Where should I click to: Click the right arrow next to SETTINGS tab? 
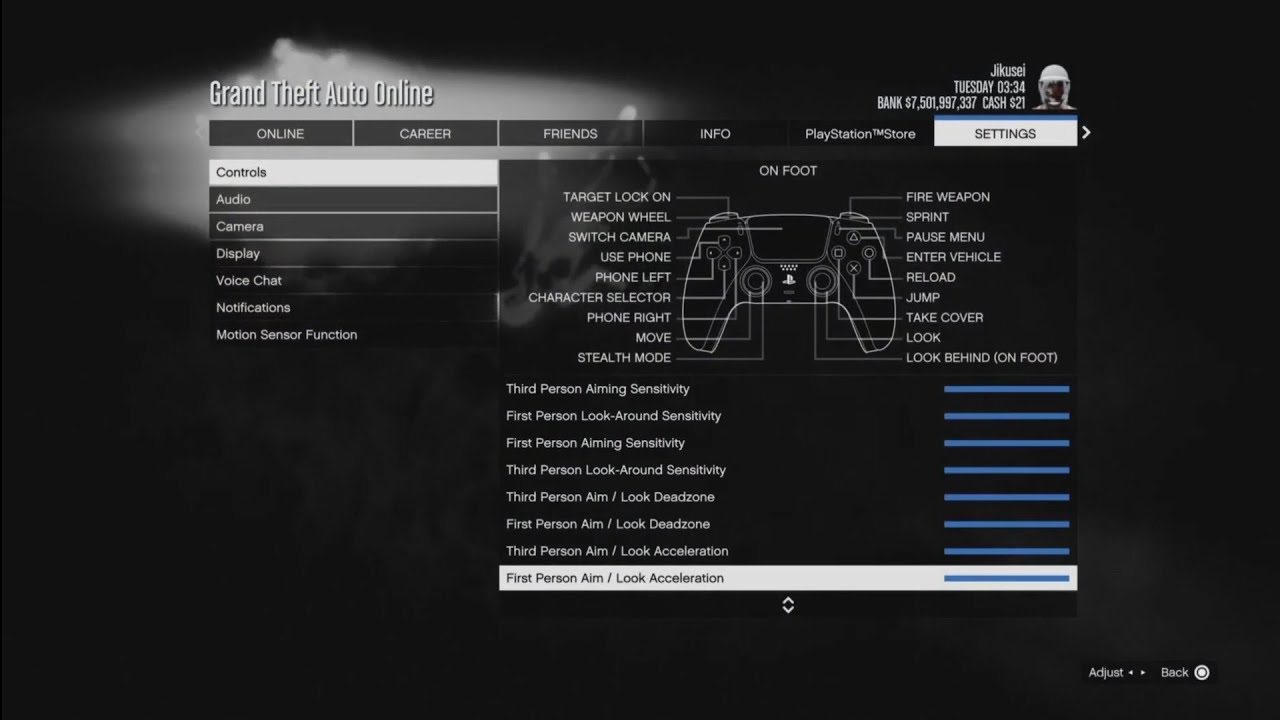[x=1086, y=132]
